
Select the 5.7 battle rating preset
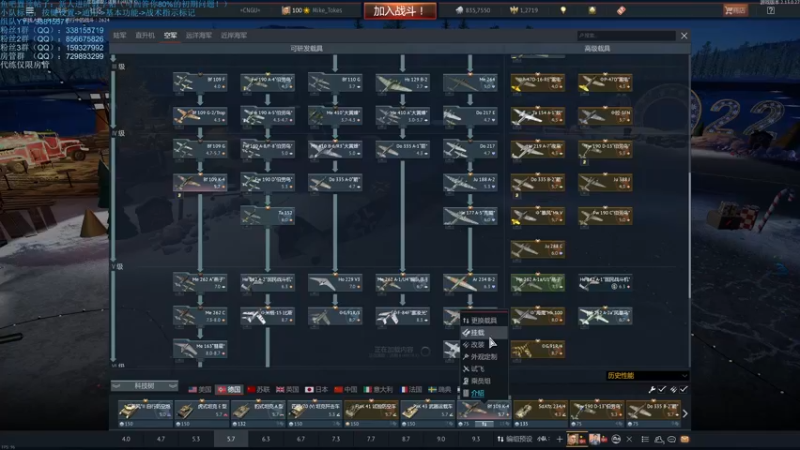[x=231, y=439]
